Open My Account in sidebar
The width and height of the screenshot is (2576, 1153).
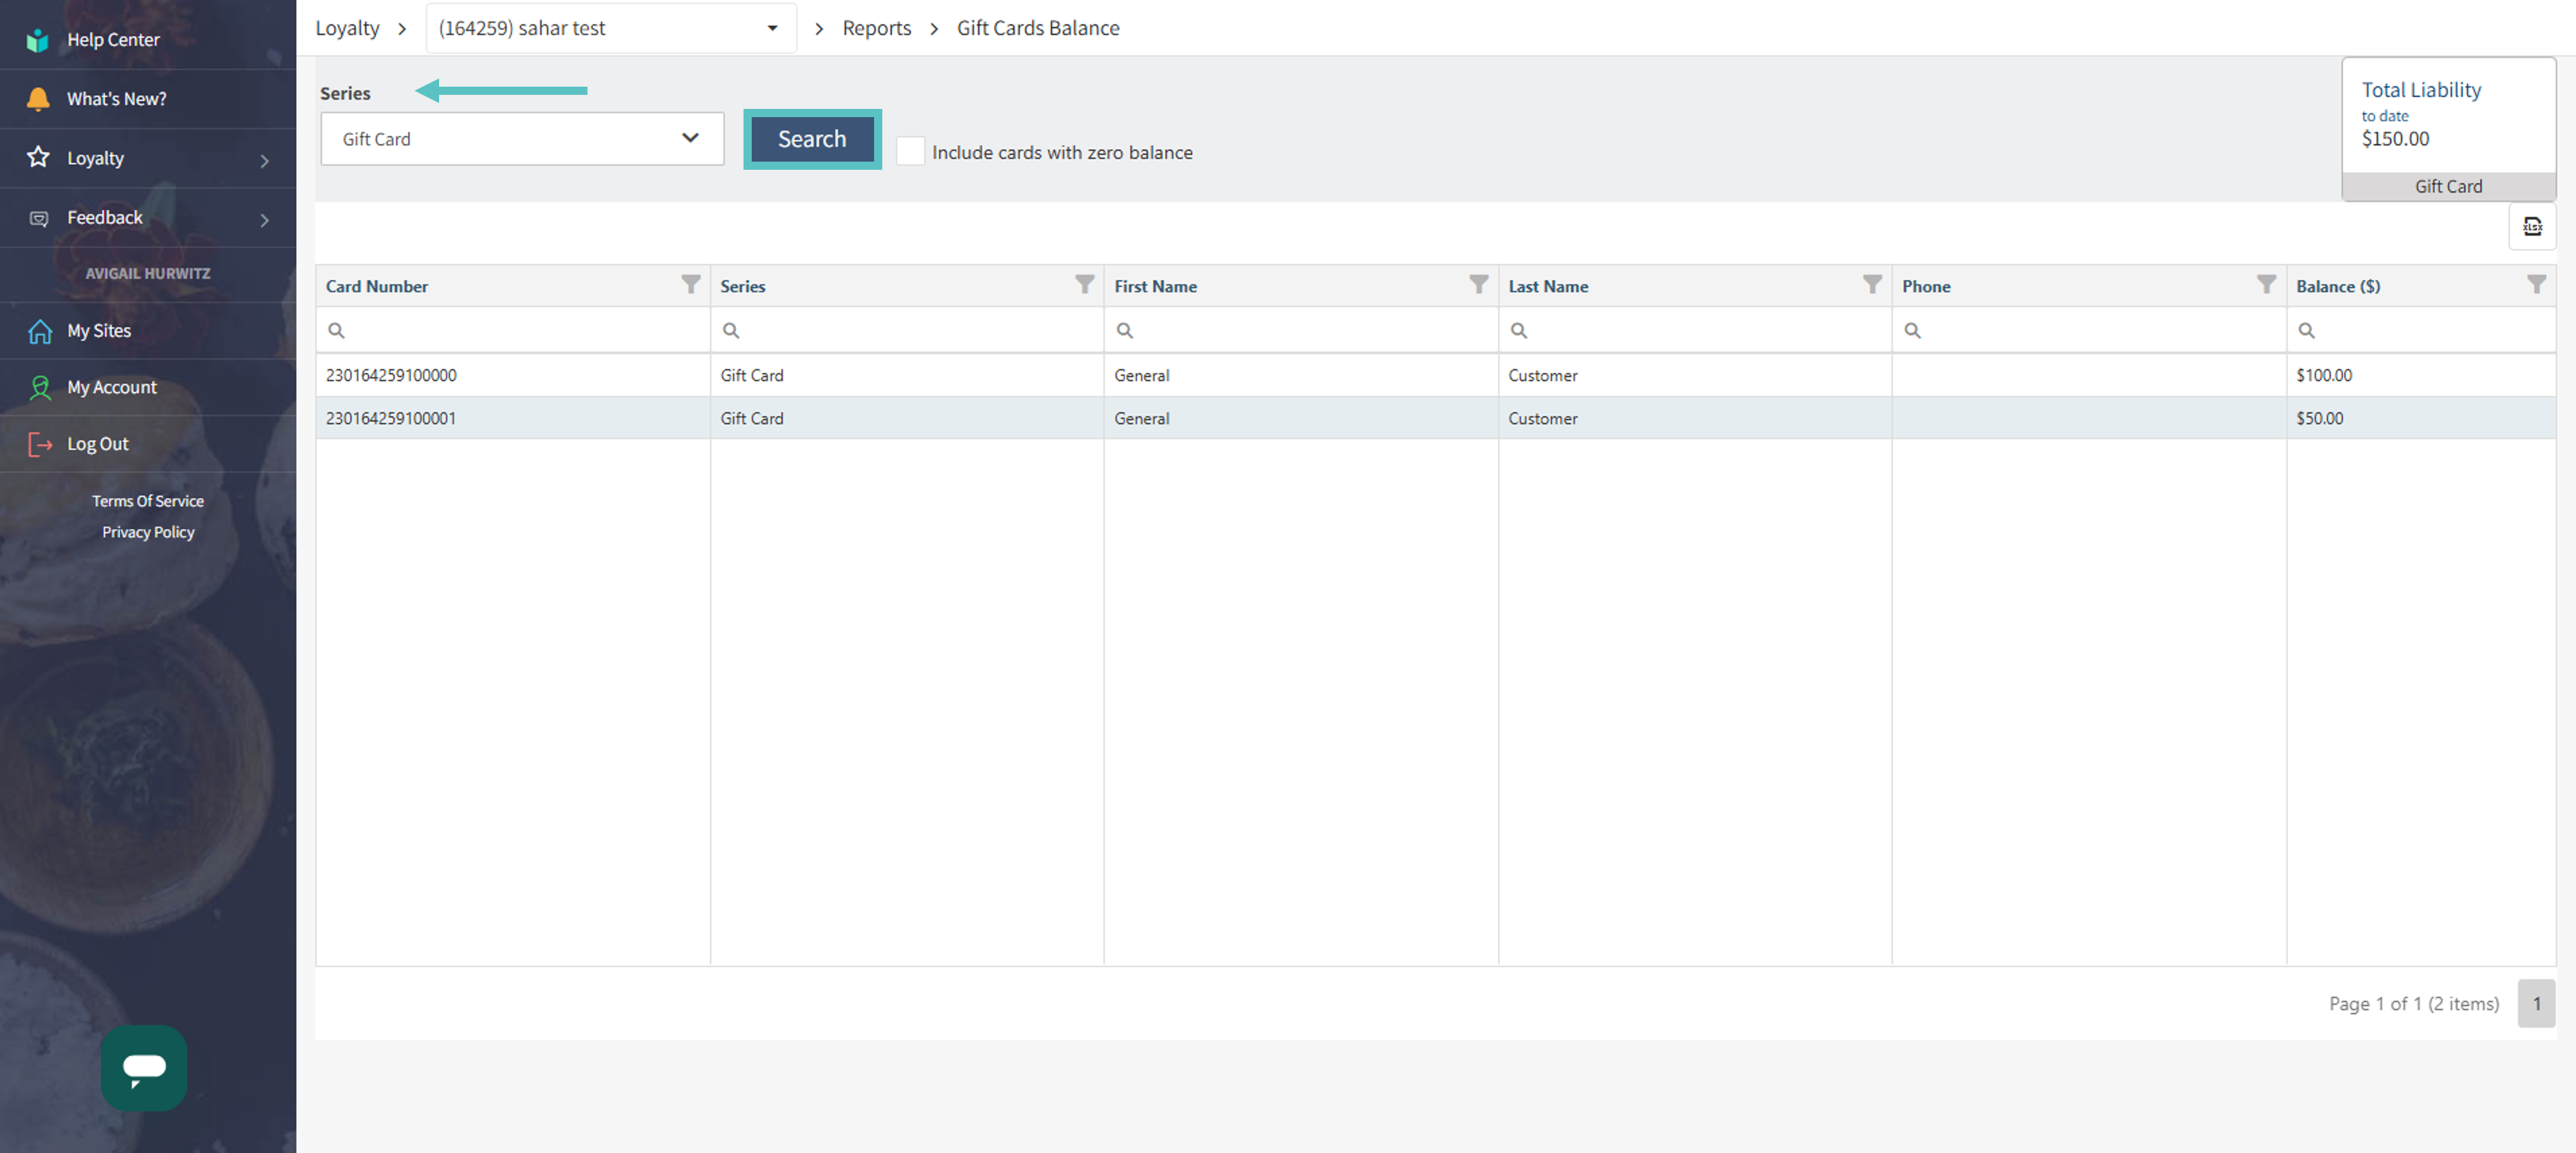(111, 387)
